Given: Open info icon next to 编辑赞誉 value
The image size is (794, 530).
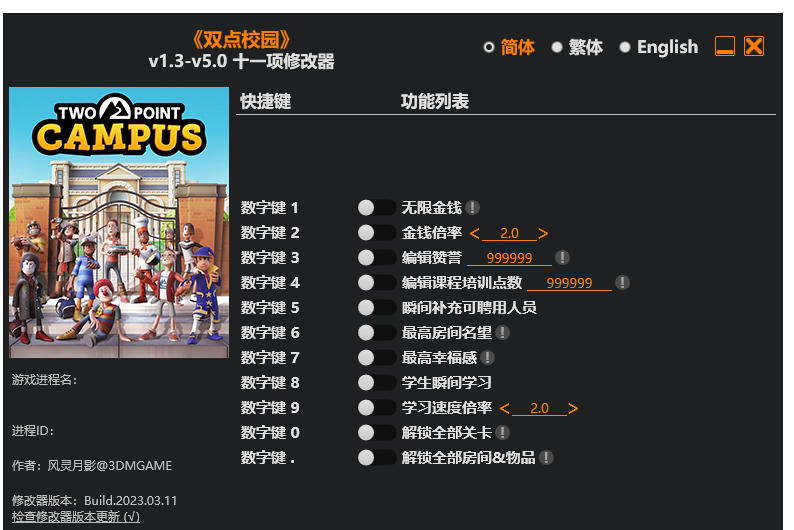Looking at the screenshot, I should click(x=562, y=258).
